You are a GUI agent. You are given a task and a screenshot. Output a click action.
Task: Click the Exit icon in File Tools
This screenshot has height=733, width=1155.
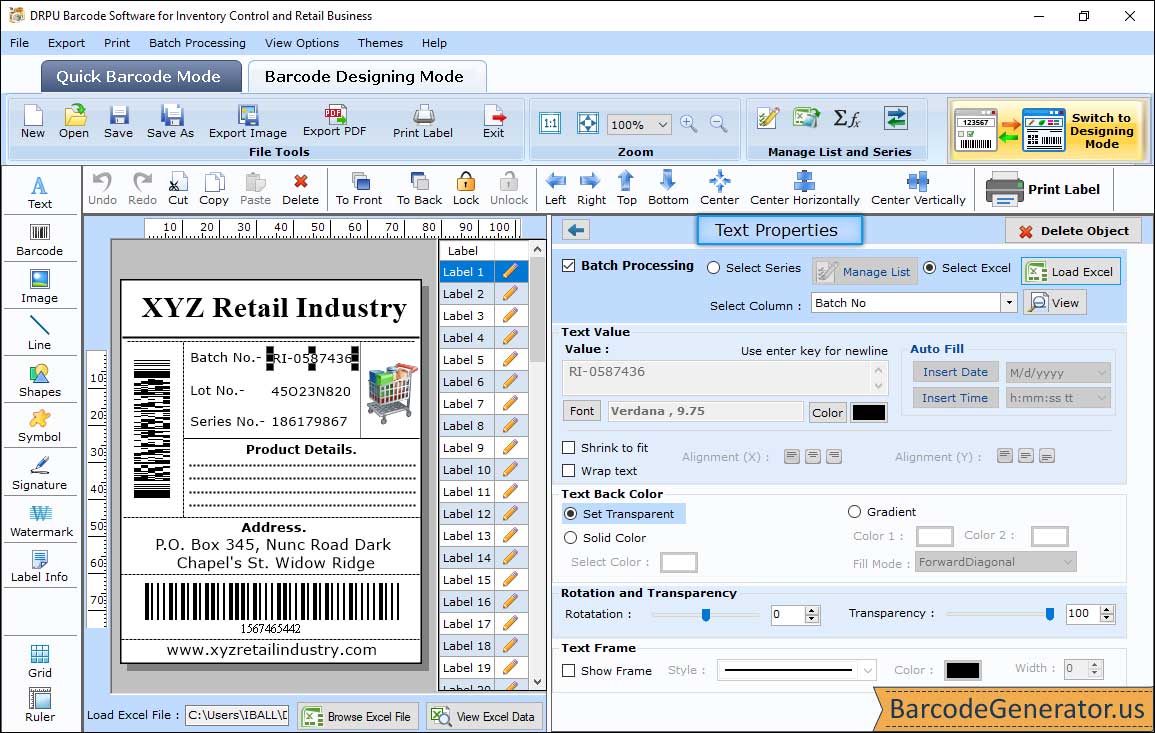494,122
